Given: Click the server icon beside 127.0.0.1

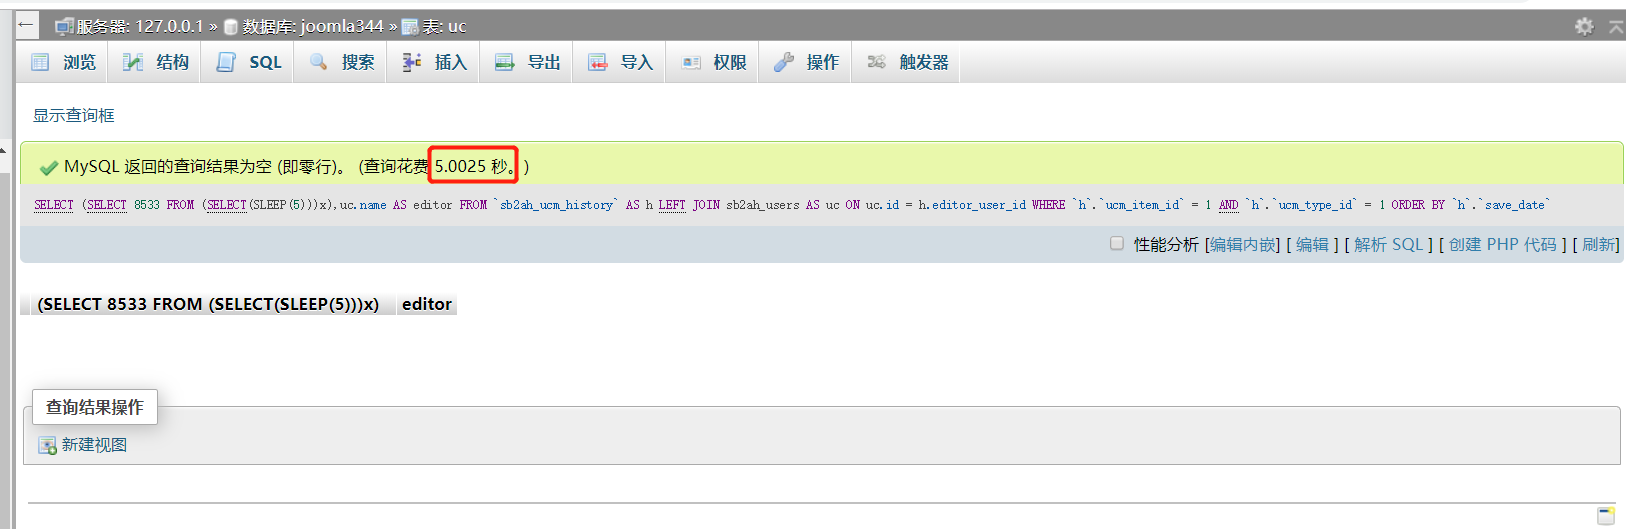Looking at the screenshot, I should (64, 26).
